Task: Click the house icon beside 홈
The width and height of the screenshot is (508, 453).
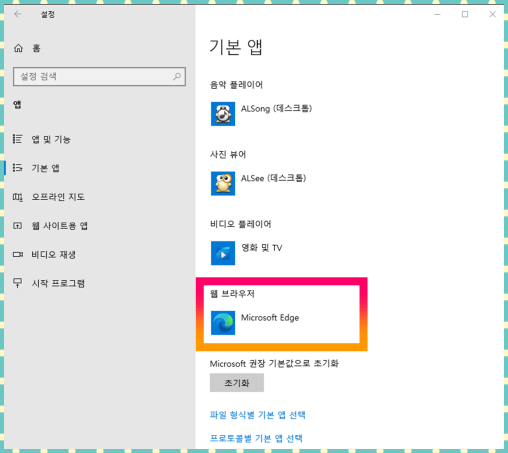Action: pyautogui.click(x=18, y=48)
